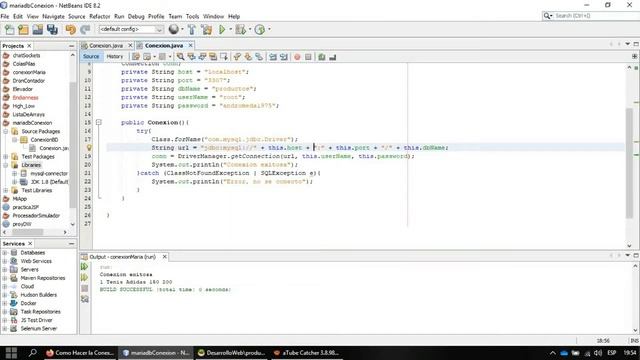Select the Docker service item
The width and height of the screenshot is (640, 360).
(28, 303)
